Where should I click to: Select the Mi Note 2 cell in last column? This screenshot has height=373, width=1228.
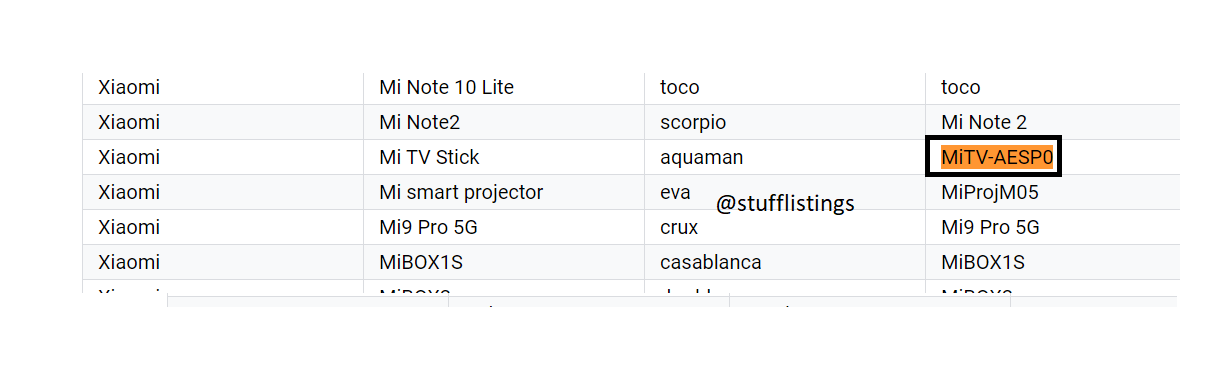pos(1053,122)
